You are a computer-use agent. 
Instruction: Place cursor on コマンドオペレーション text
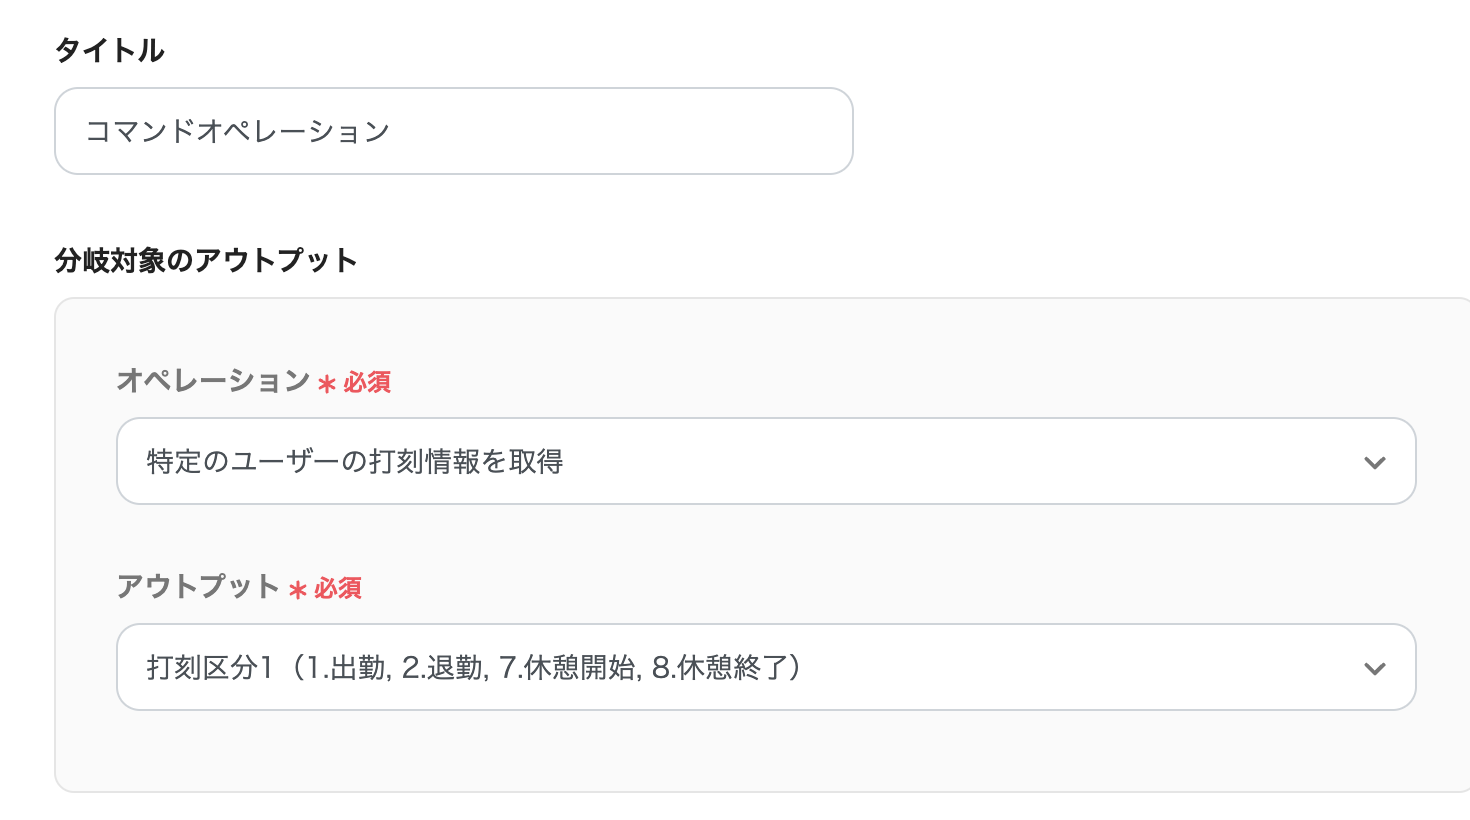[237, 131]
